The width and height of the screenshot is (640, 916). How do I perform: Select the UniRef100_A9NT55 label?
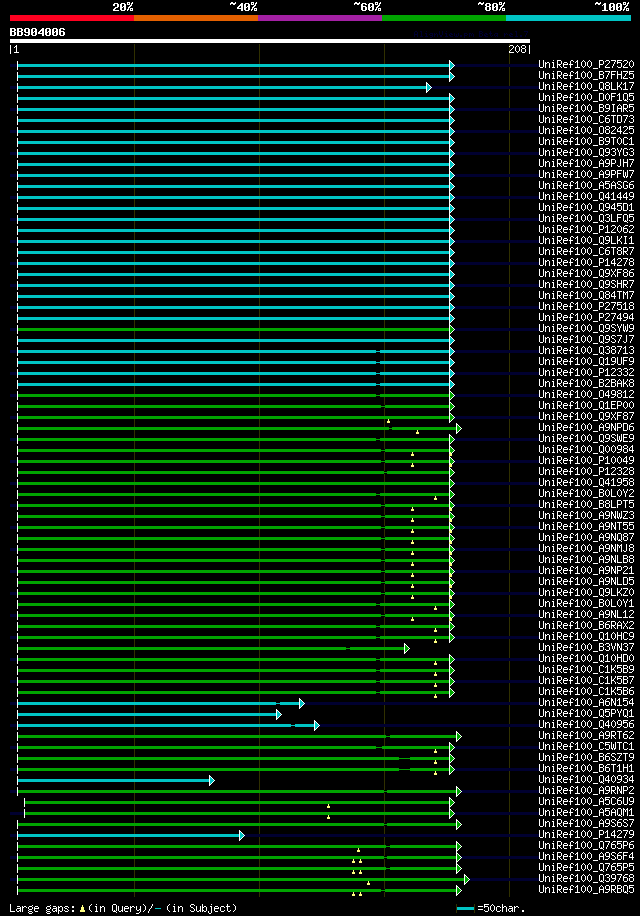tap(586, 526)
